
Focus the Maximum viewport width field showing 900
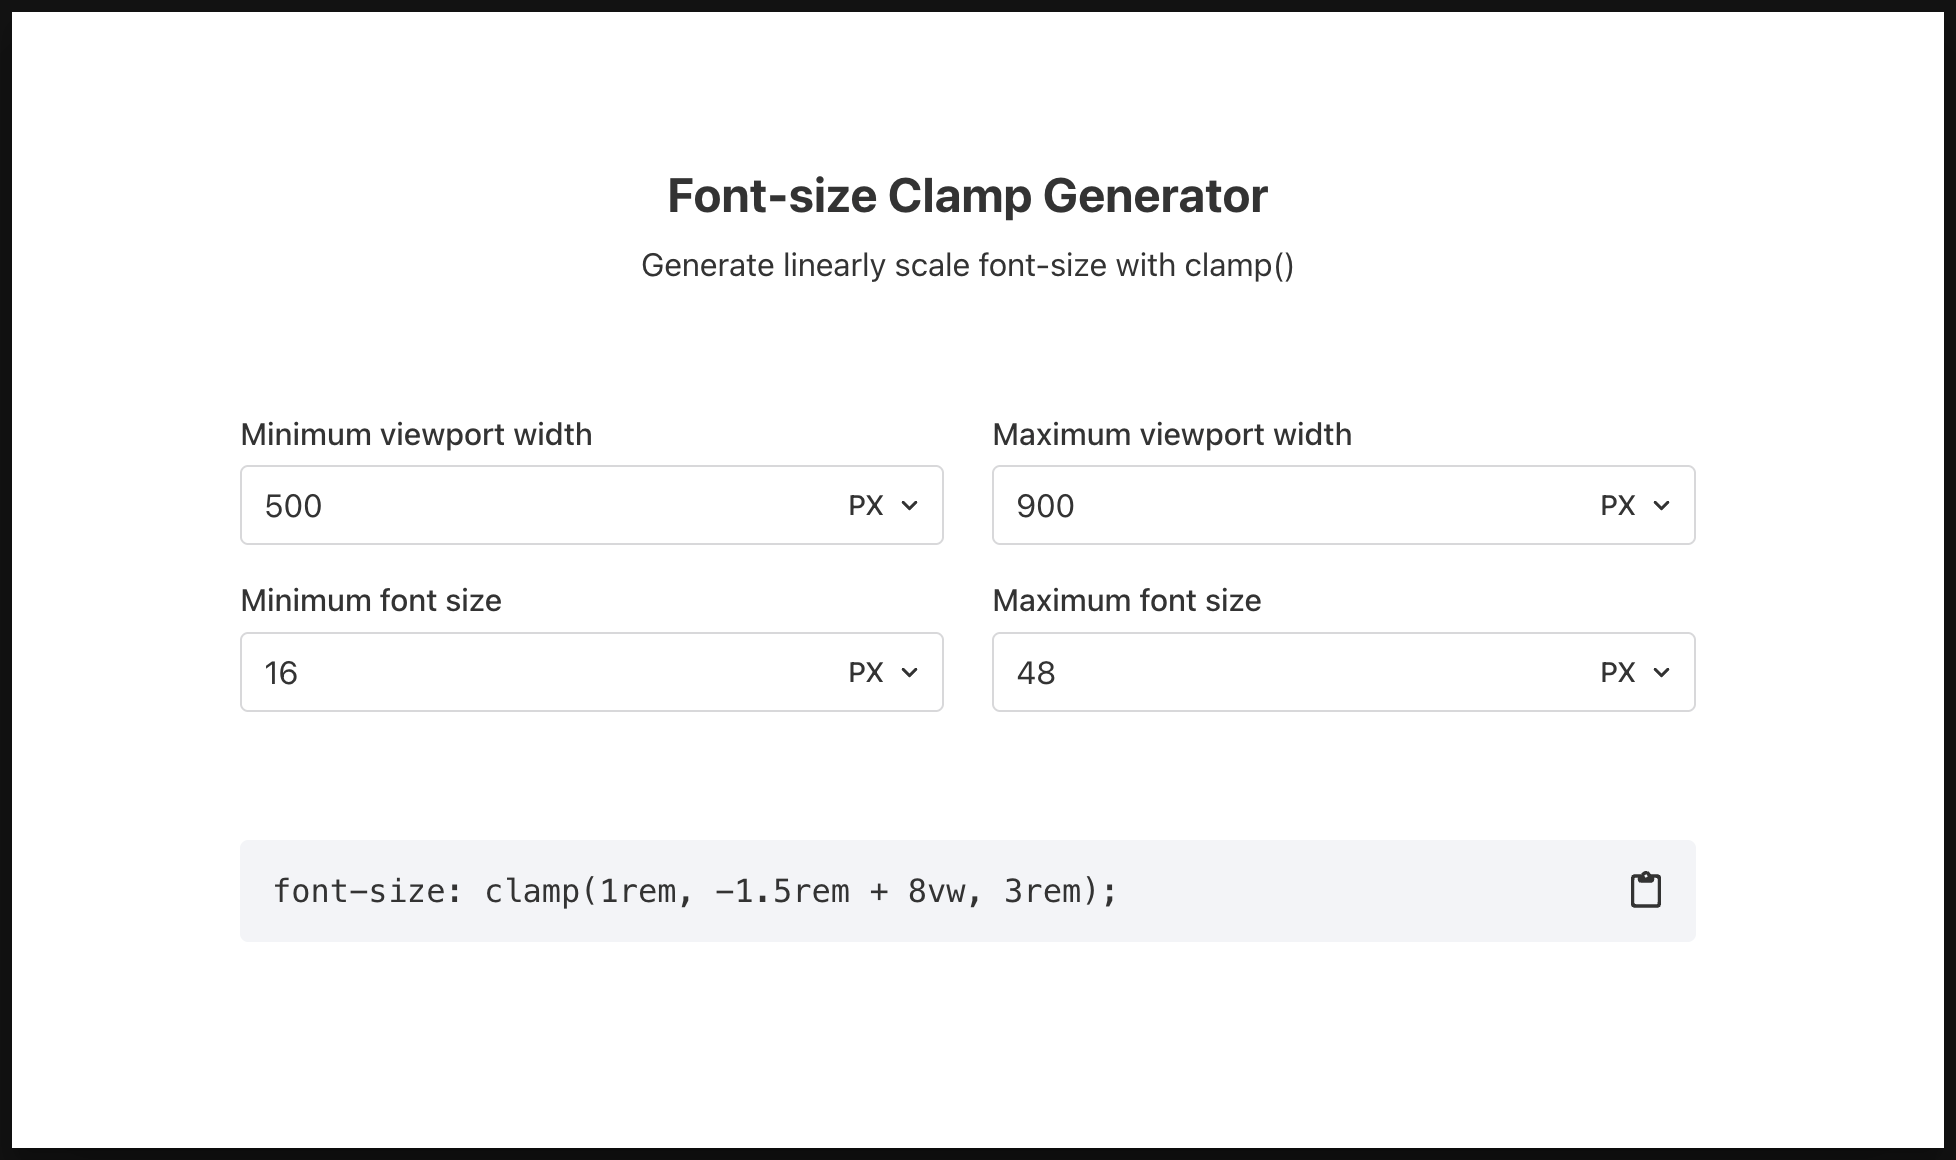pyautogui.click(x=1280, y=506)
